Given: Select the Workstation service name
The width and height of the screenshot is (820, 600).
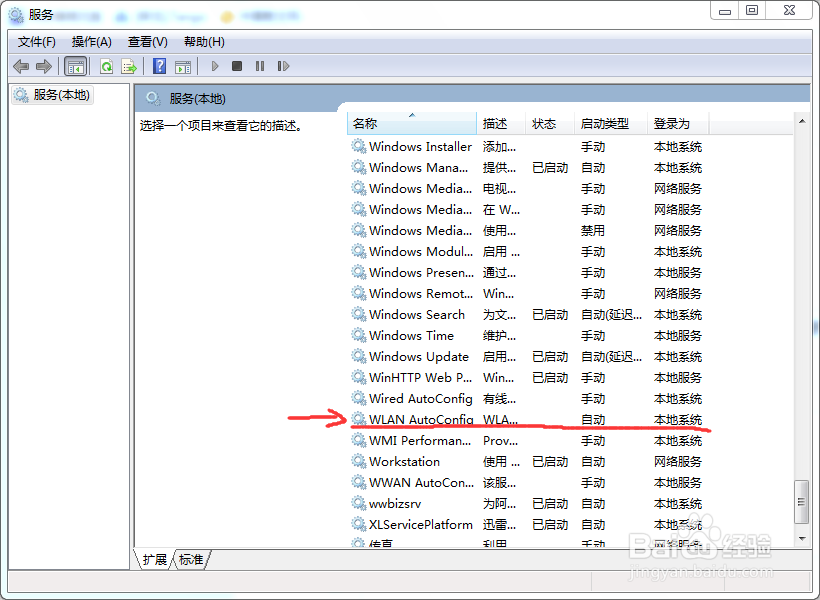Looking at the screenshot, I should click(404, 461).
